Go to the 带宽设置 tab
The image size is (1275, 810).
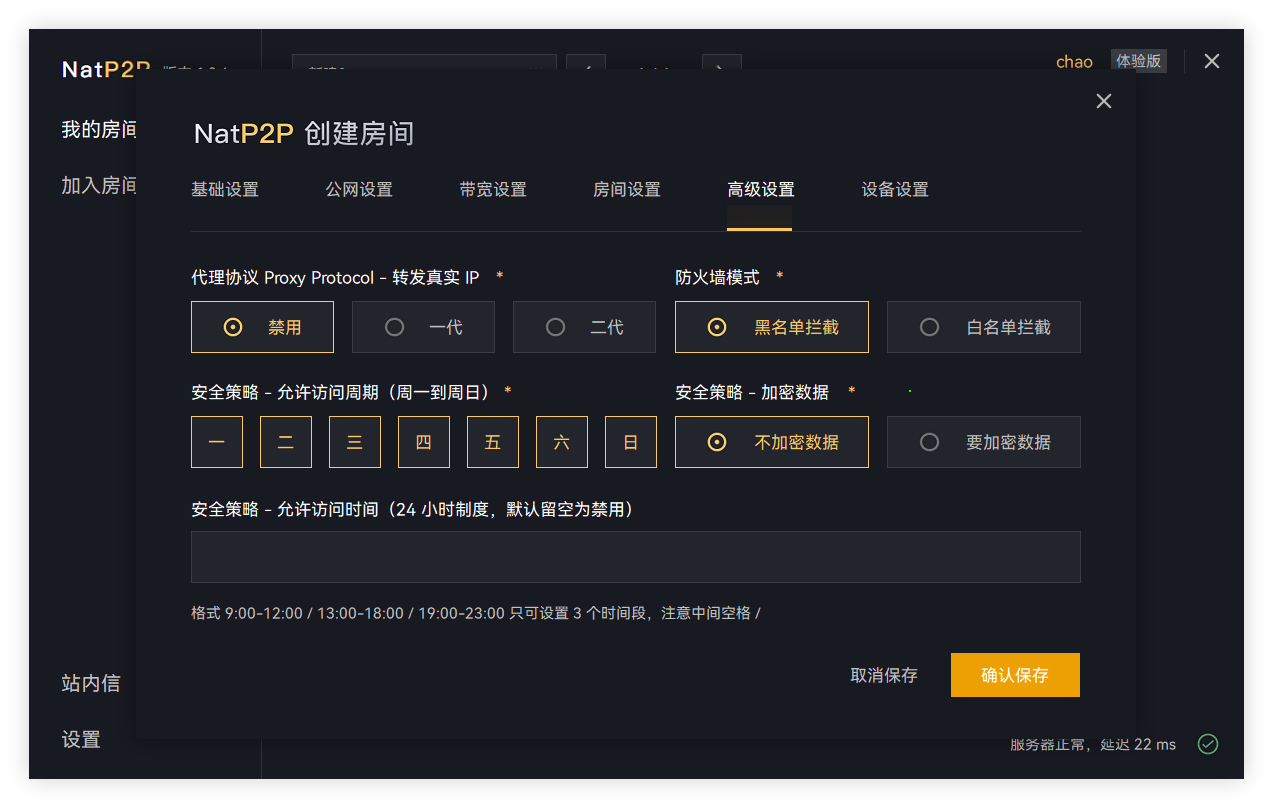tap(493, 190)
